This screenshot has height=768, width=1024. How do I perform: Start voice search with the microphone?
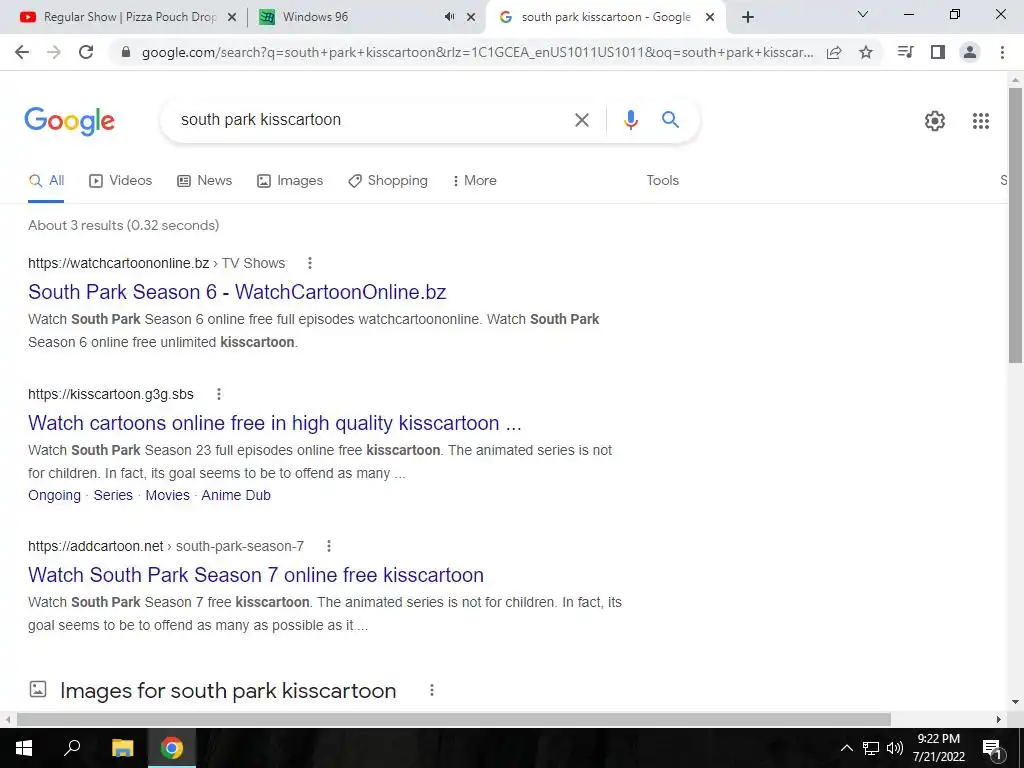(x=630, y=120)
